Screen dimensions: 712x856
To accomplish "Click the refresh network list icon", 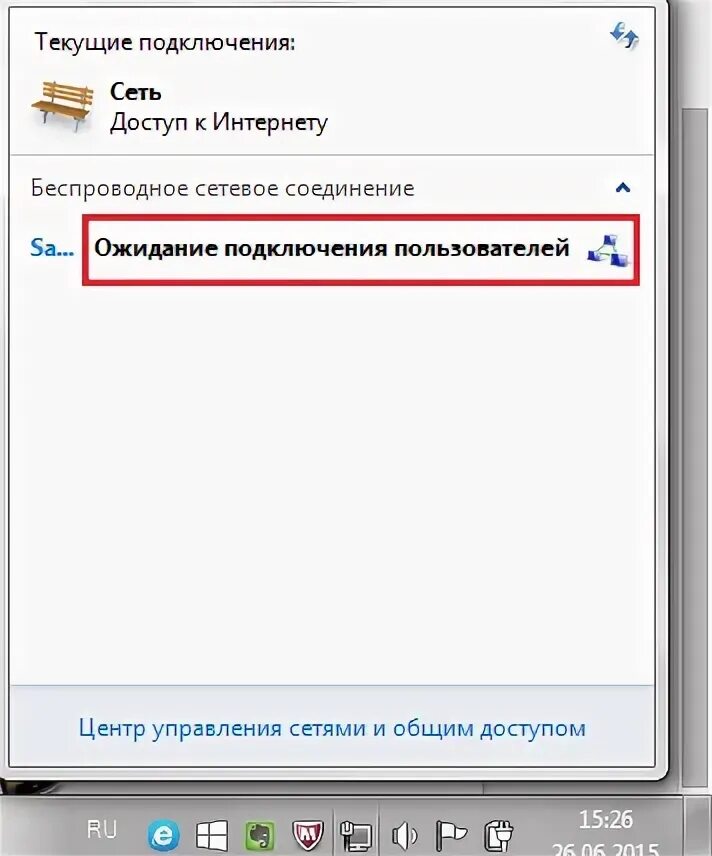I will pos(624,36).
